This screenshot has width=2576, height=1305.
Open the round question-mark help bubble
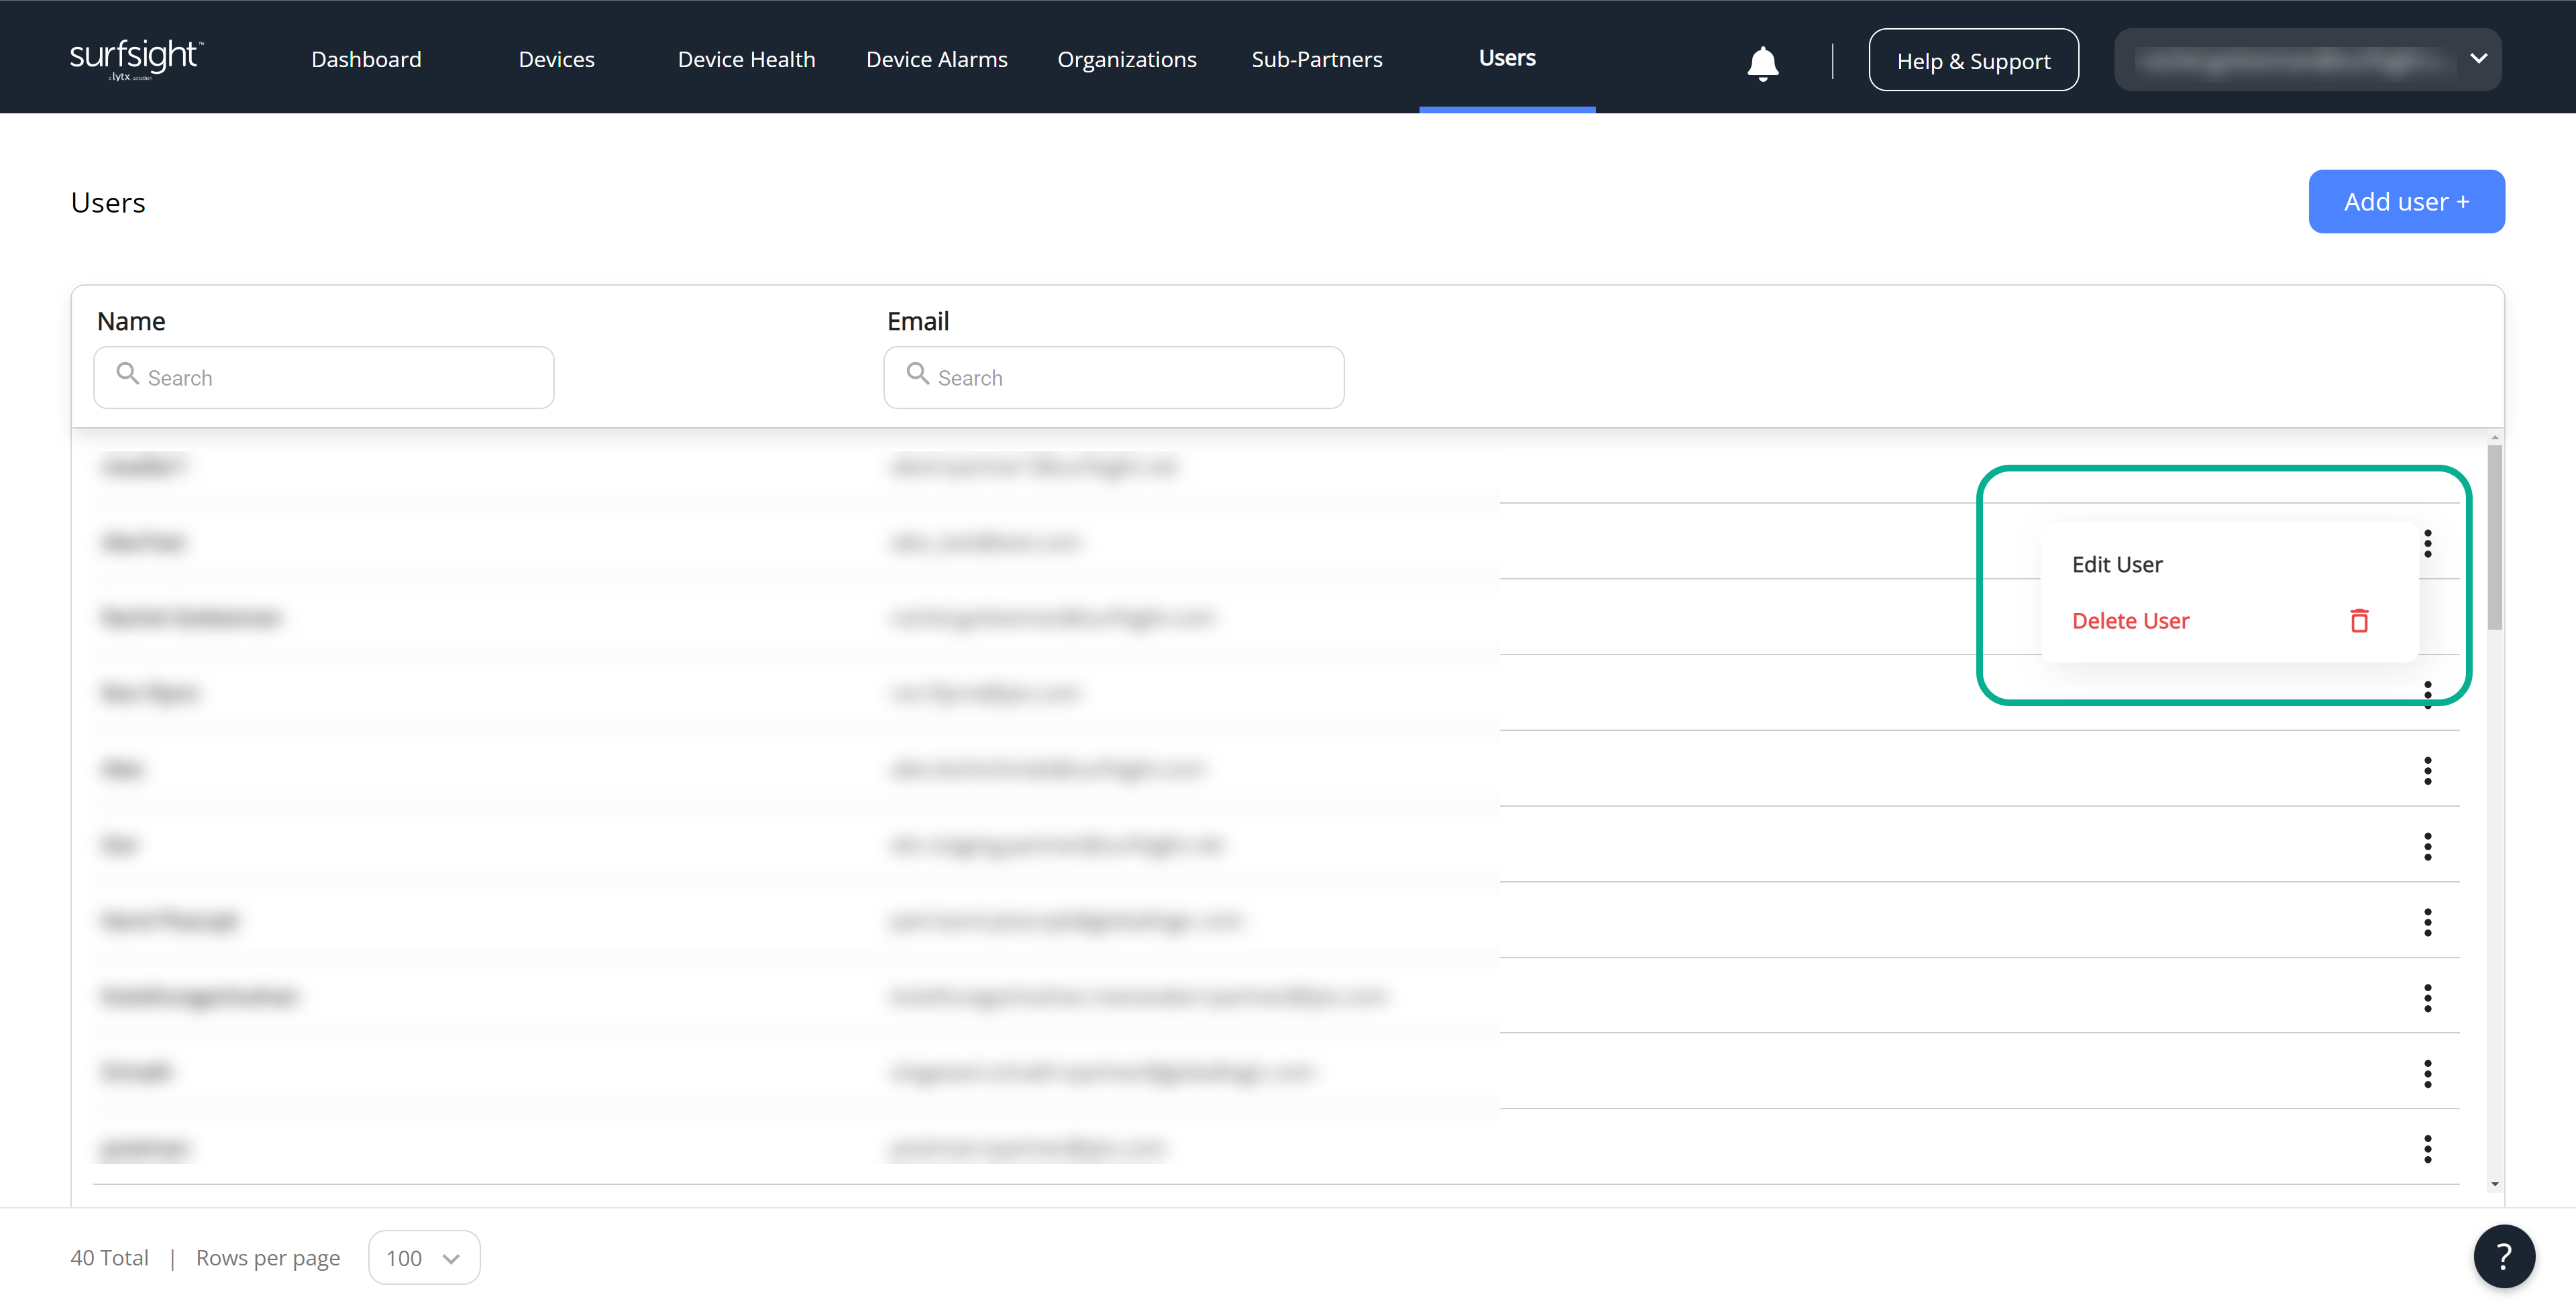click(2503, 1256)
